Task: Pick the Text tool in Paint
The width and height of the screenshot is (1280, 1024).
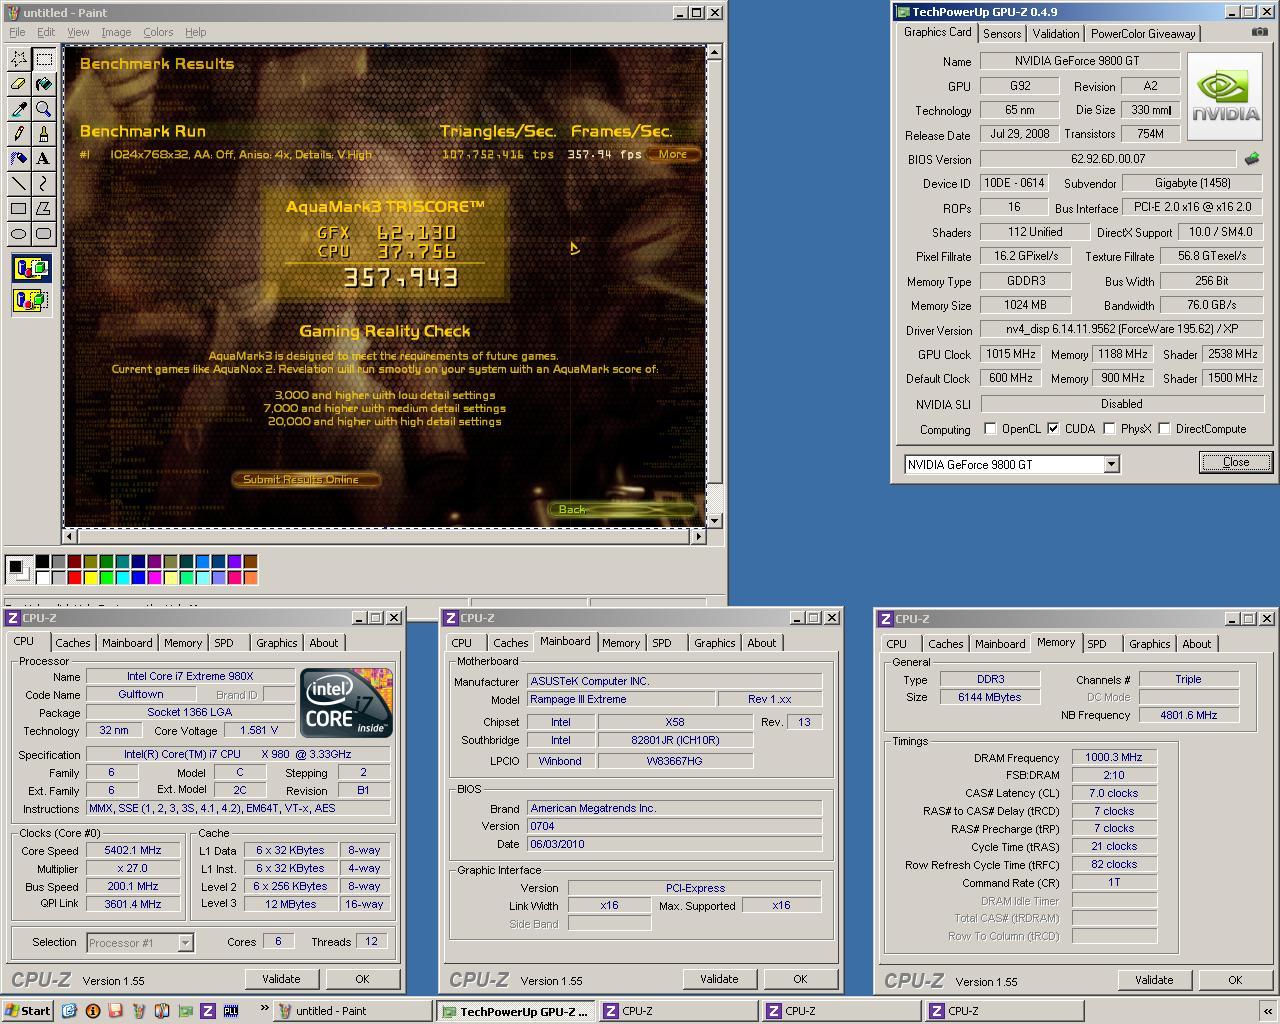Action: 43,158
